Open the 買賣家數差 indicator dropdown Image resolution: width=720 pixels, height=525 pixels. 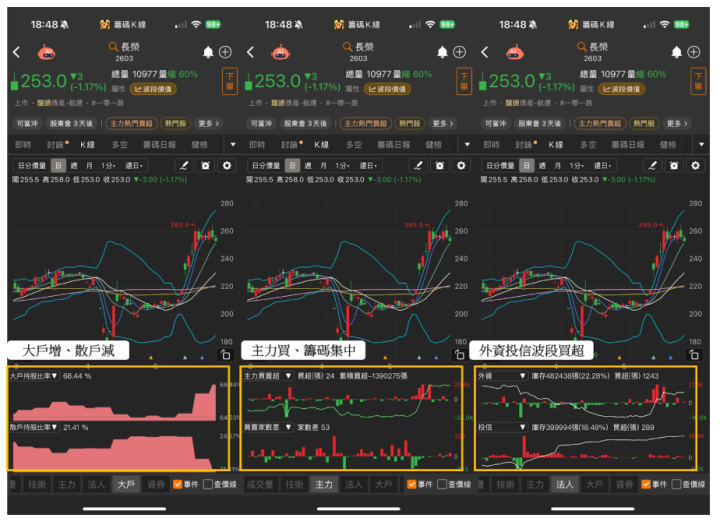coord(268,427)
